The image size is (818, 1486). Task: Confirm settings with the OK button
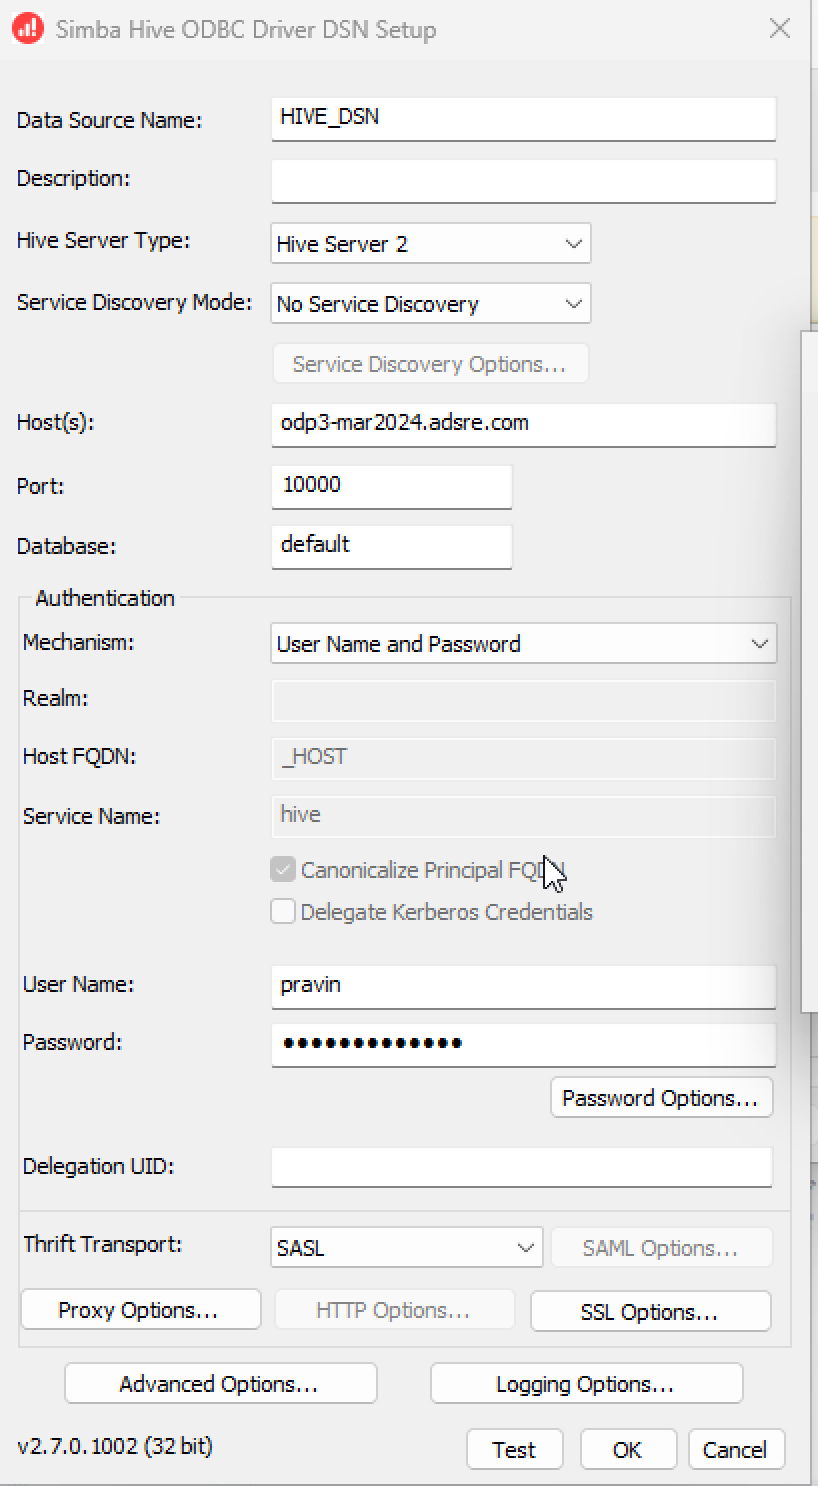tap(628, 1450)
